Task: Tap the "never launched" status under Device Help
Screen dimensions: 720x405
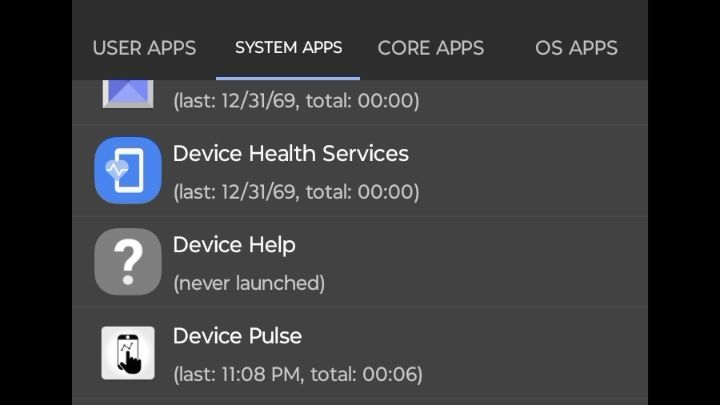Action: pos(249,283)
